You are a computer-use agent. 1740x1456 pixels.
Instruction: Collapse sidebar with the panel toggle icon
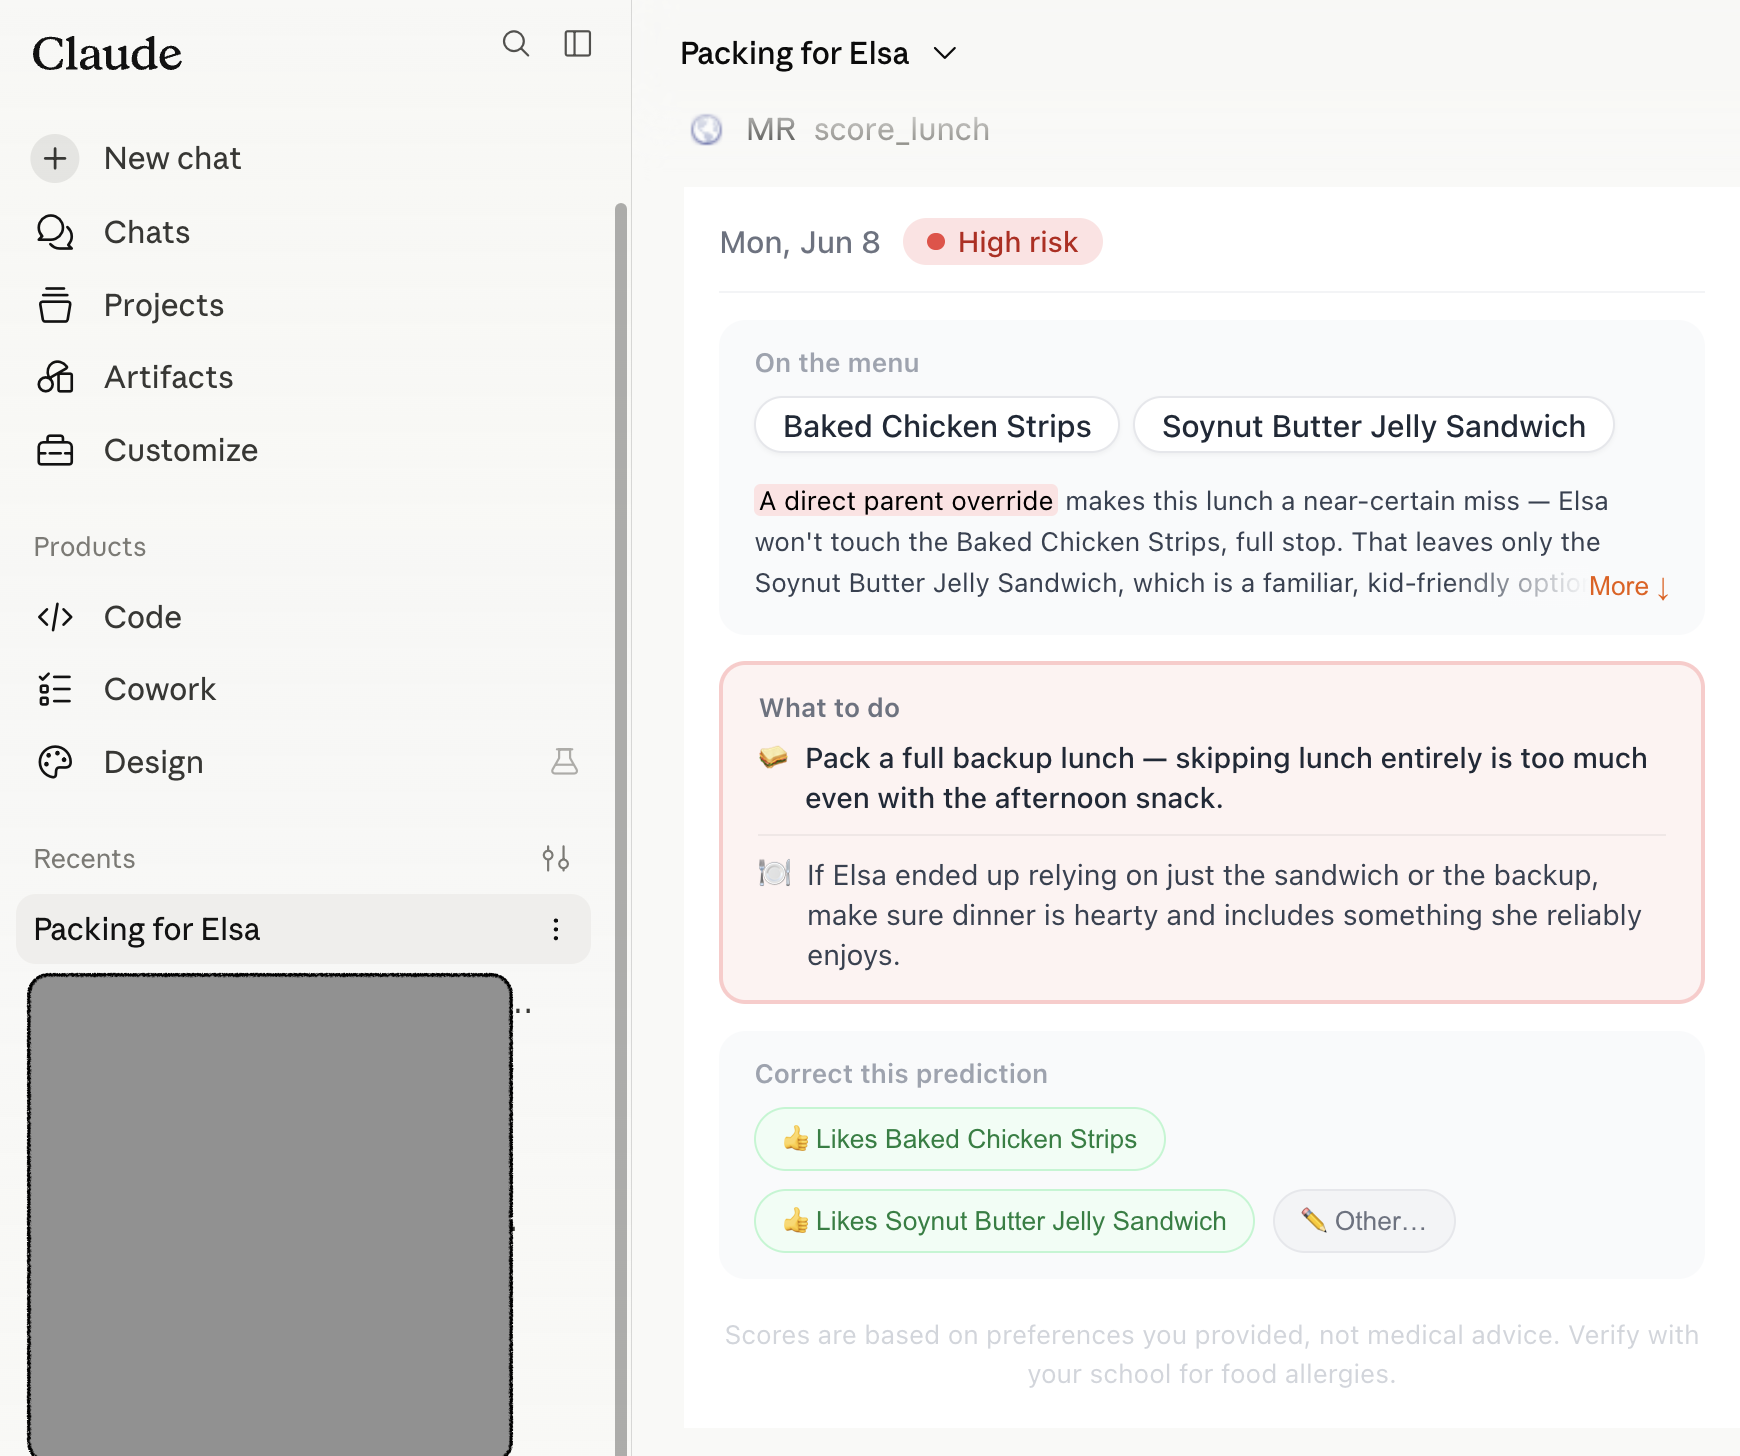coord(578,44)
